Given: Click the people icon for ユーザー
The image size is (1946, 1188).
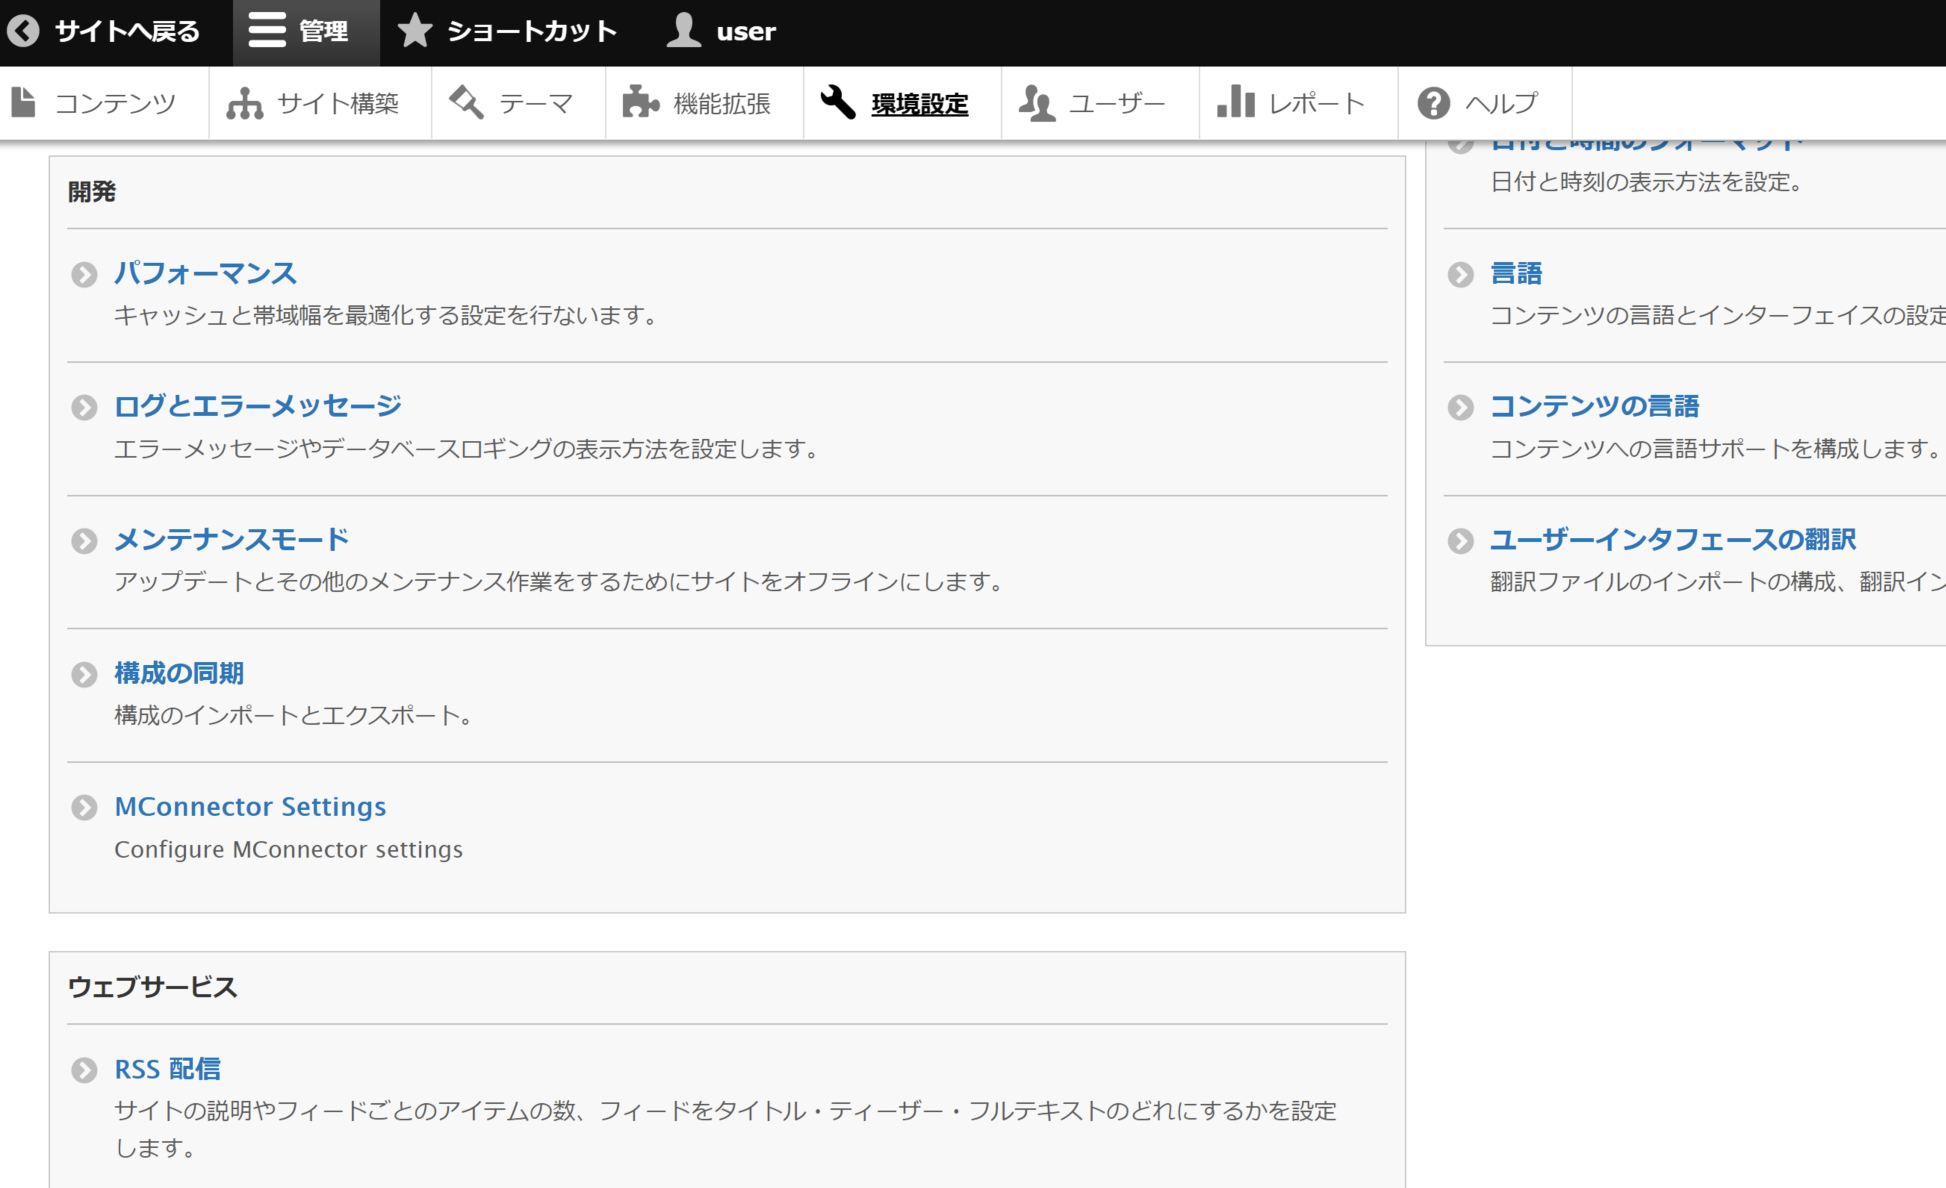Looking at the screenshot, I should [1037, 103].
